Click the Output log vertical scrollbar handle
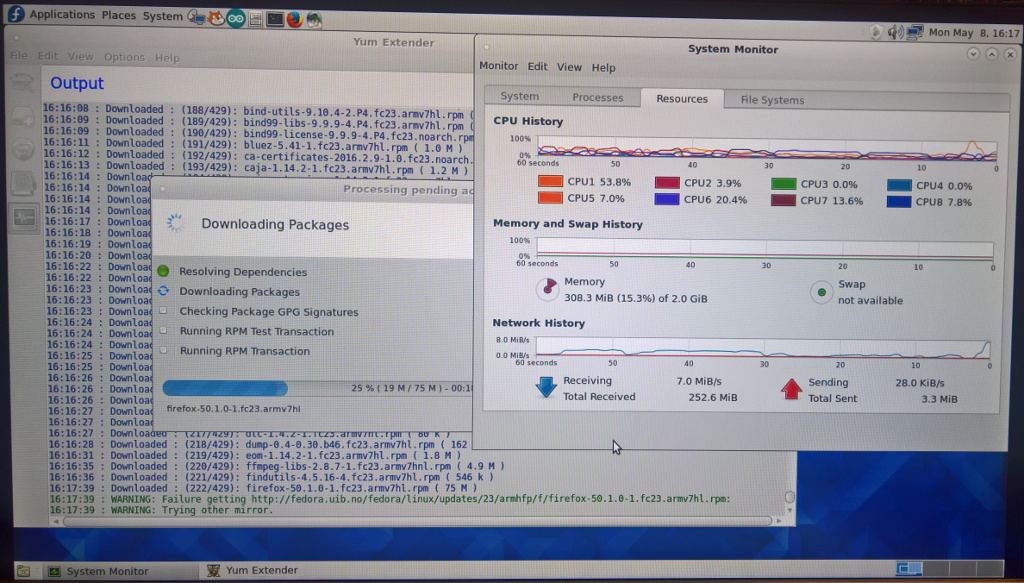Image resolution: width=1024 pixels, height=583 pixels. click(790, 497)
